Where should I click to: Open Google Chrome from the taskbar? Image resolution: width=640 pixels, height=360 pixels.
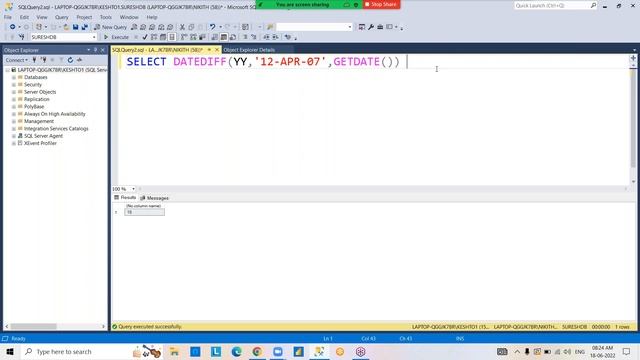257,351
